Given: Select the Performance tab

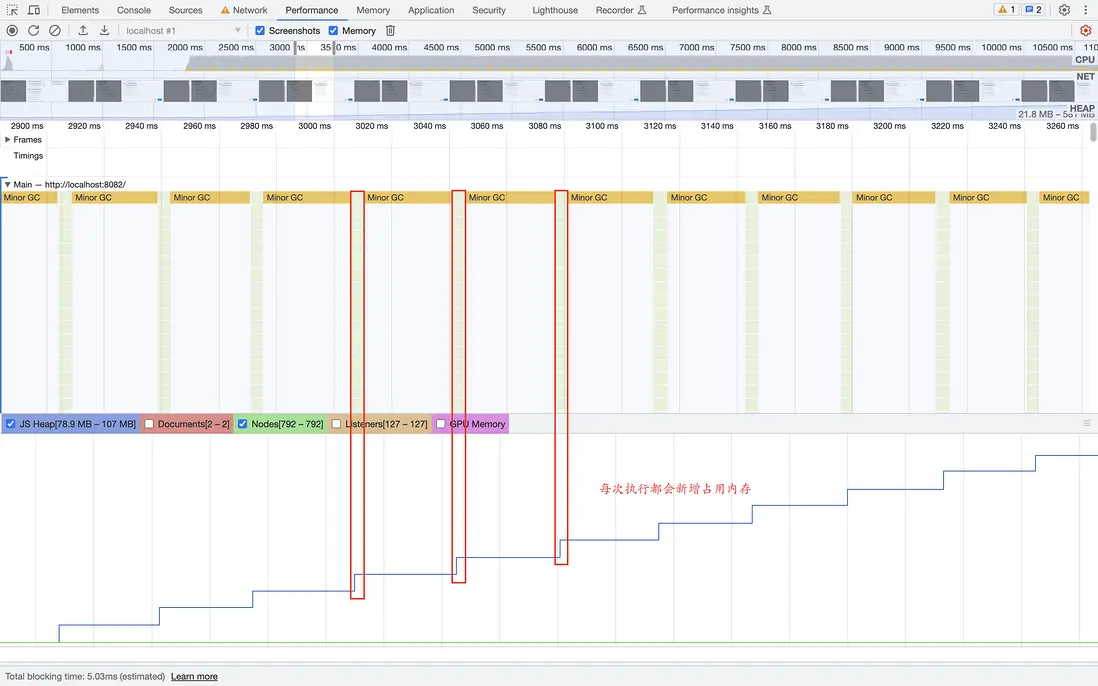Looking at the screenshot, I should [x=312, y=10].
